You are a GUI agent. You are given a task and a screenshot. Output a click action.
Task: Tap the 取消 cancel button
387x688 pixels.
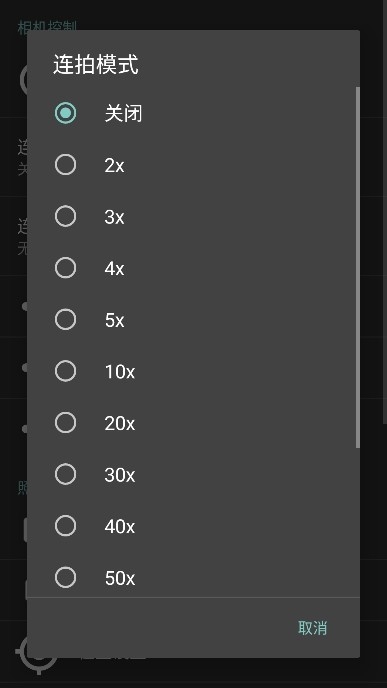tap(312, 628)
